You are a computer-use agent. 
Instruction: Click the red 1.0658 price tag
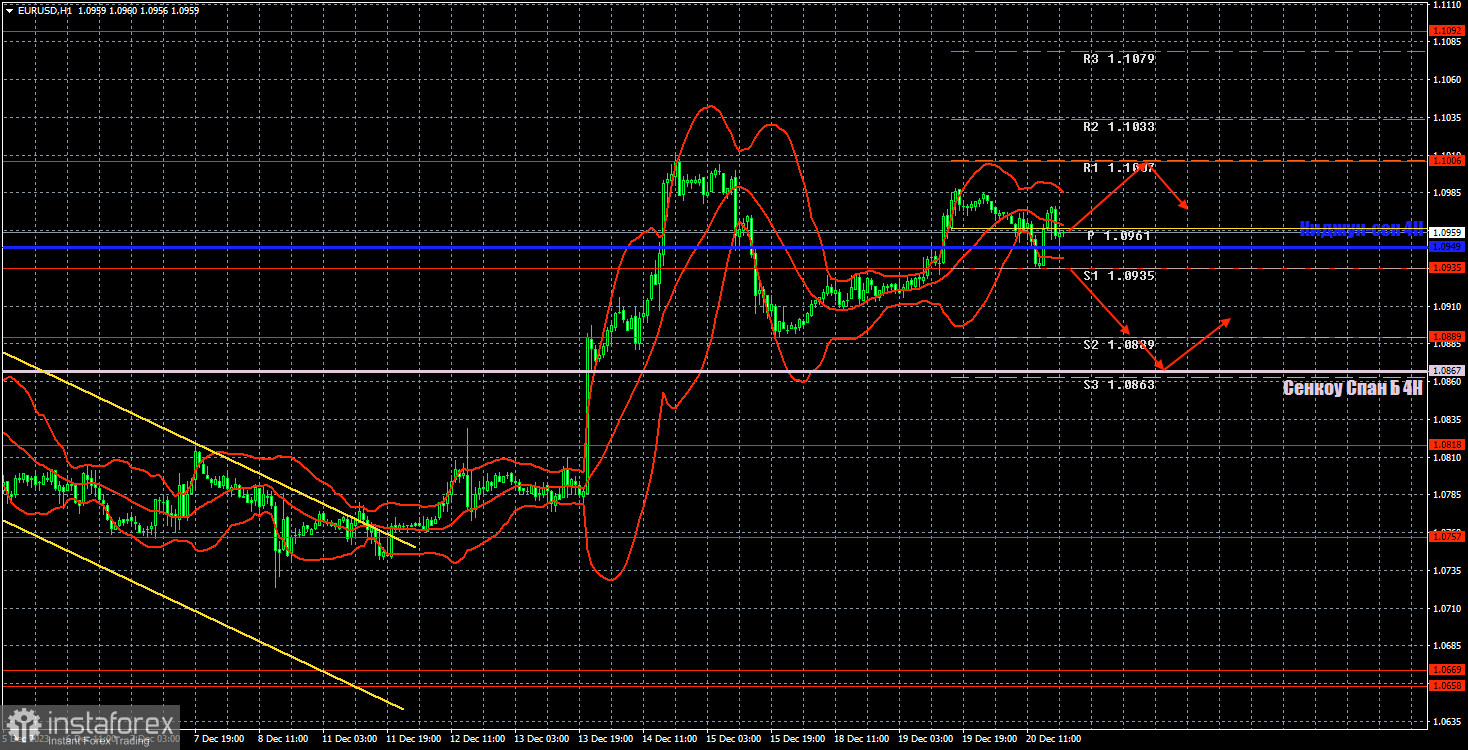1448,685
